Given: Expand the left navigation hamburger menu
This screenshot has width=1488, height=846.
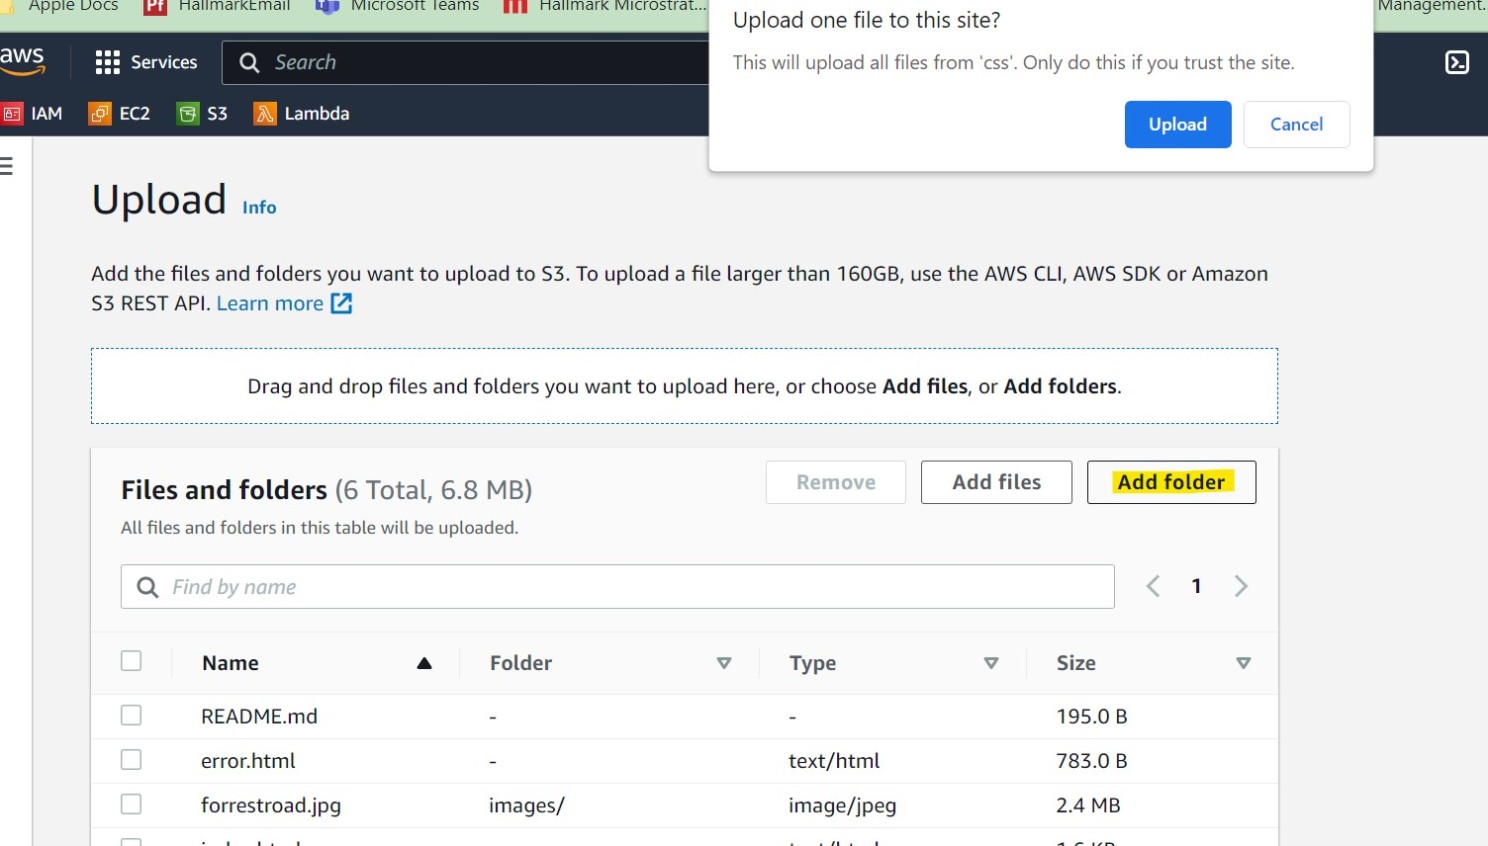Looking at the screenshot, I should [x=6, y=165].
